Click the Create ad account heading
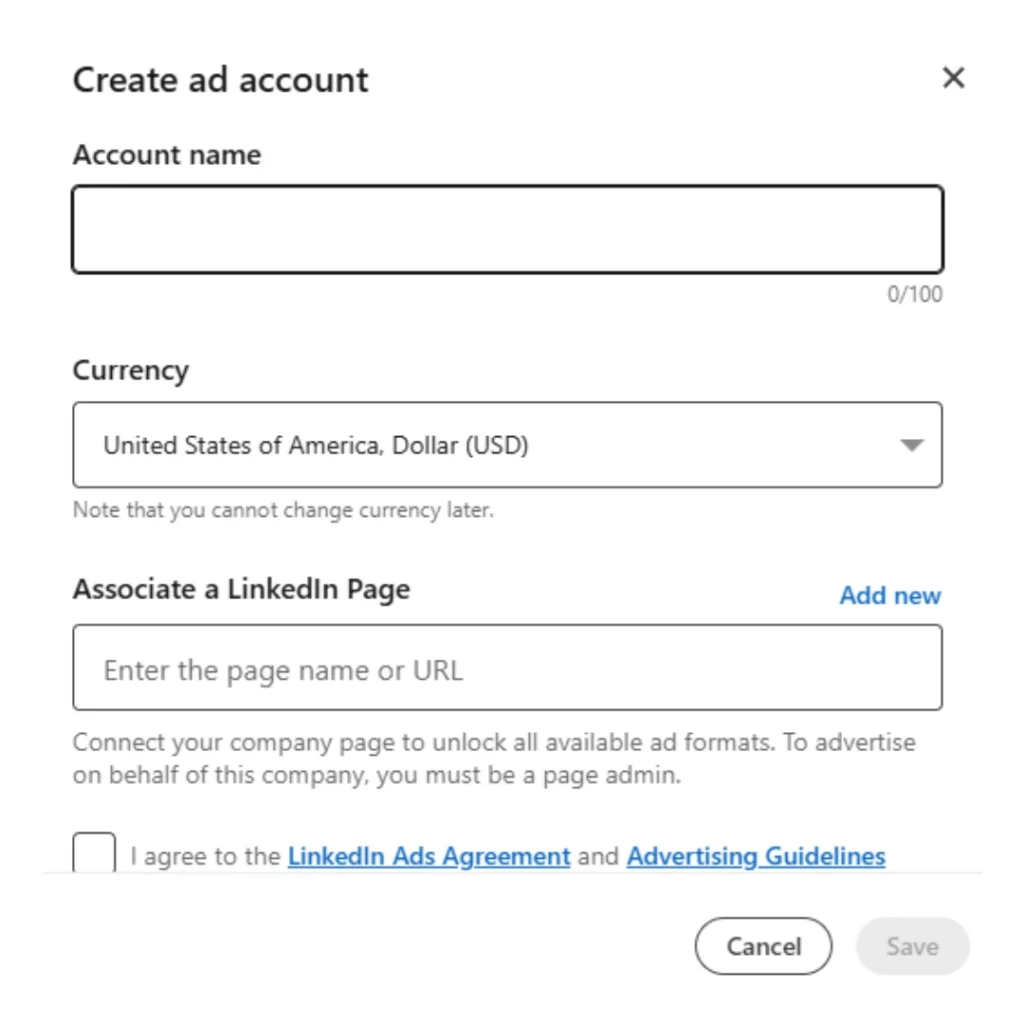Image resolution: width=1024 pixels, height=1024 pixels. pos(220,80)
